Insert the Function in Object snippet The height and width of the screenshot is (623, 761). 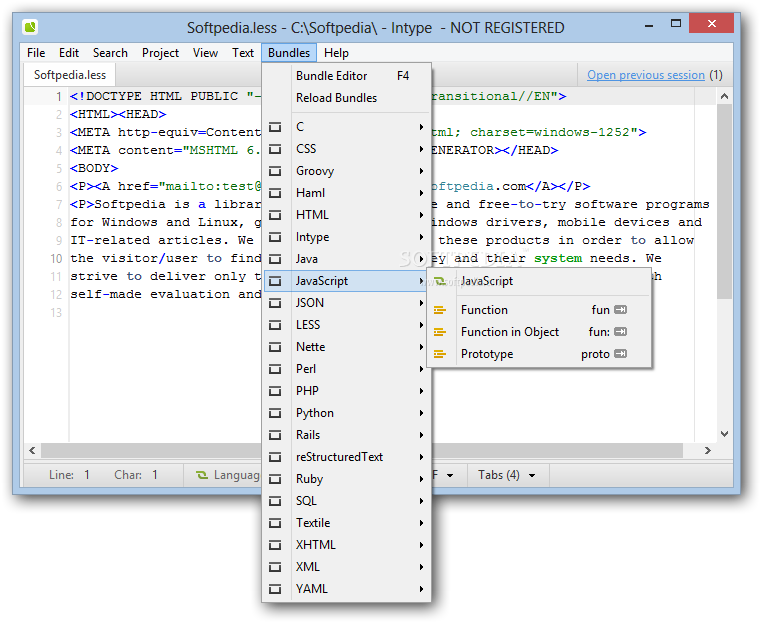(539, 332)
